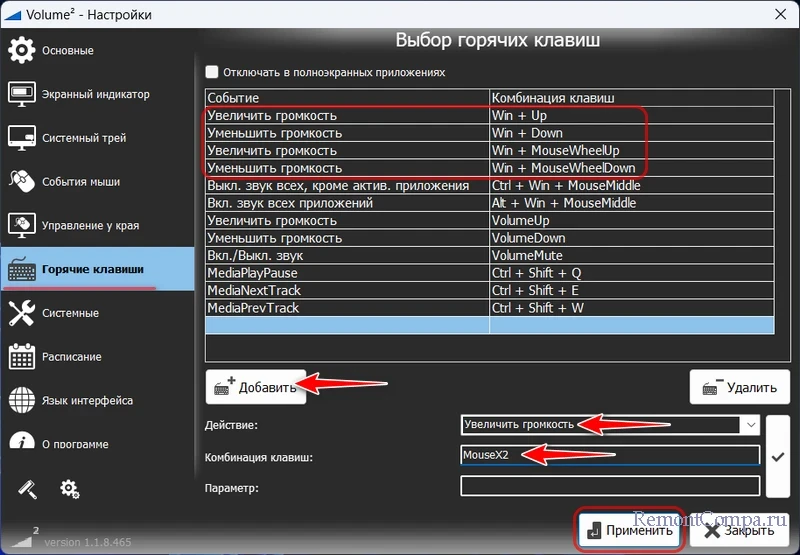The height and width of the screenshot is (555, 800).
Task: Select the MediaPrevTrack row
Action: 490,308
